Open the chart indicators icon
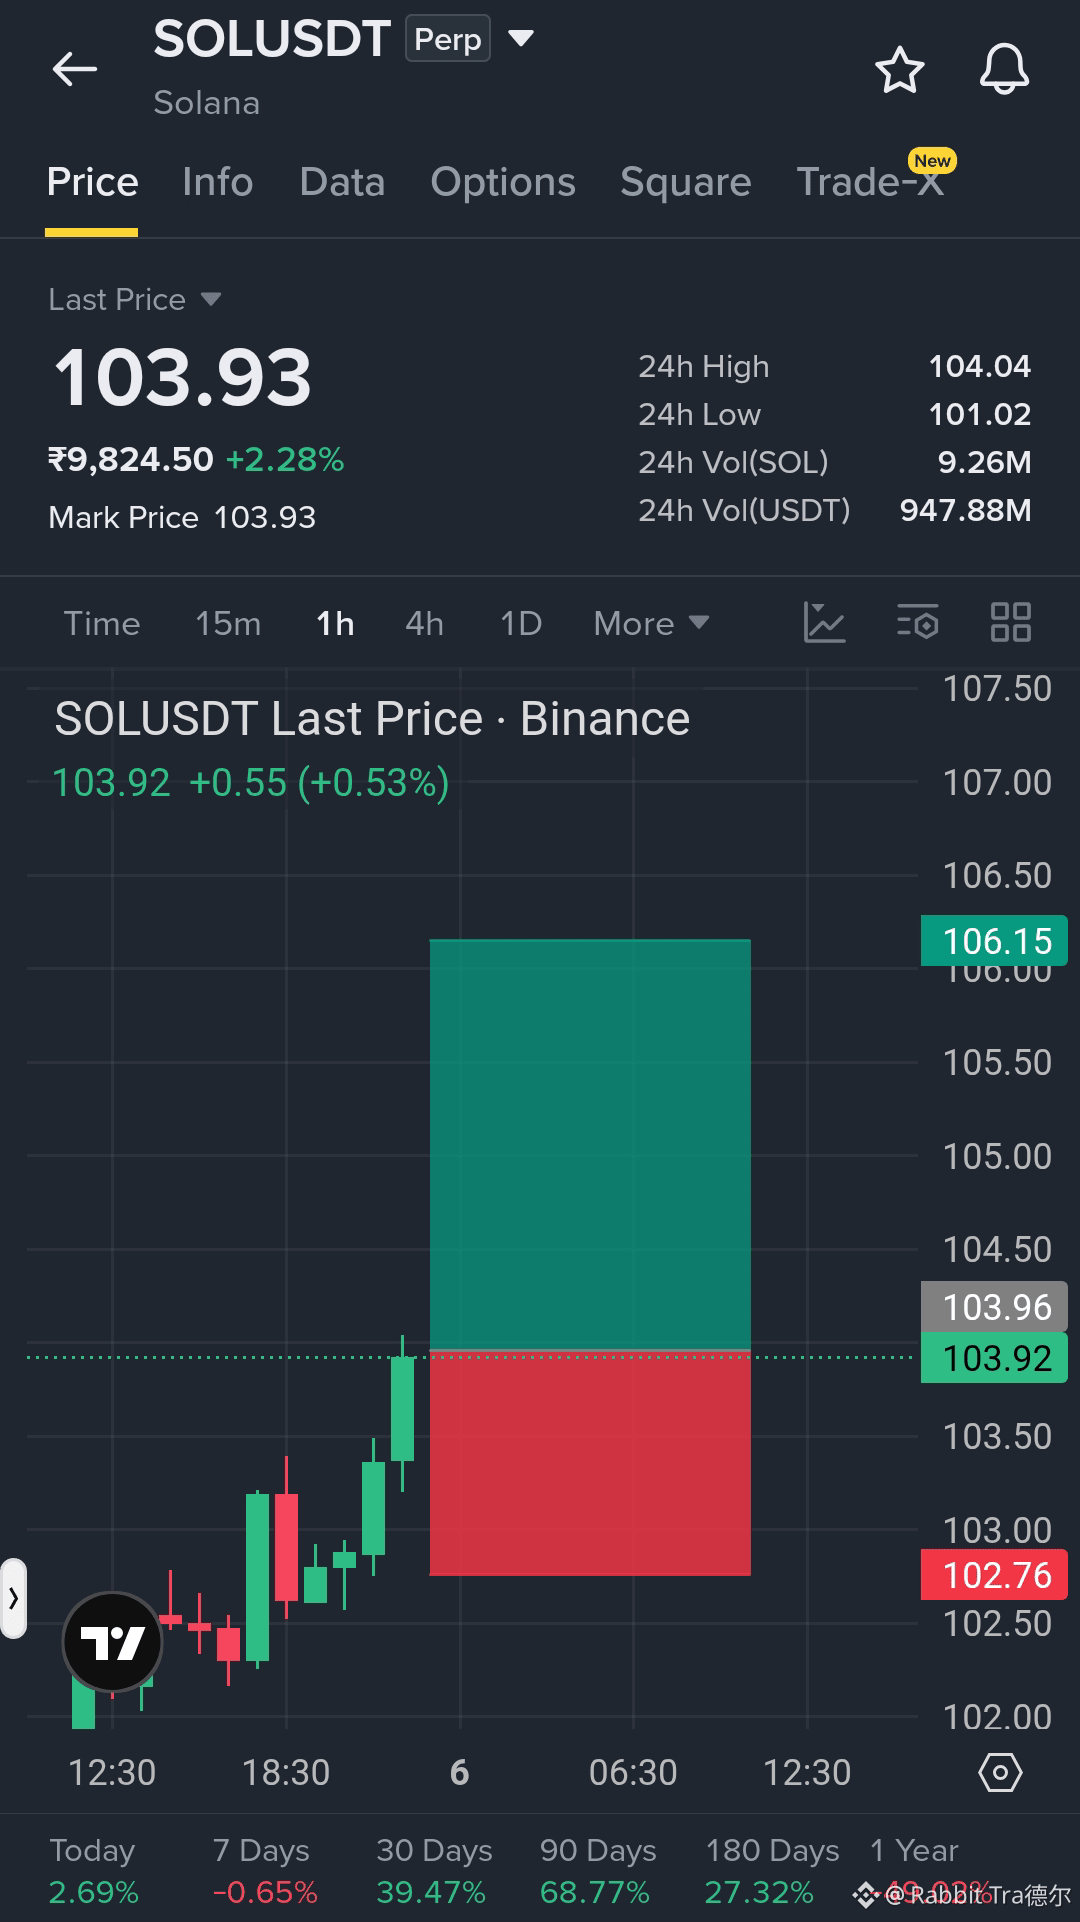Image resolution: width=1080 pixels, height=1922 pixels. 825,622
